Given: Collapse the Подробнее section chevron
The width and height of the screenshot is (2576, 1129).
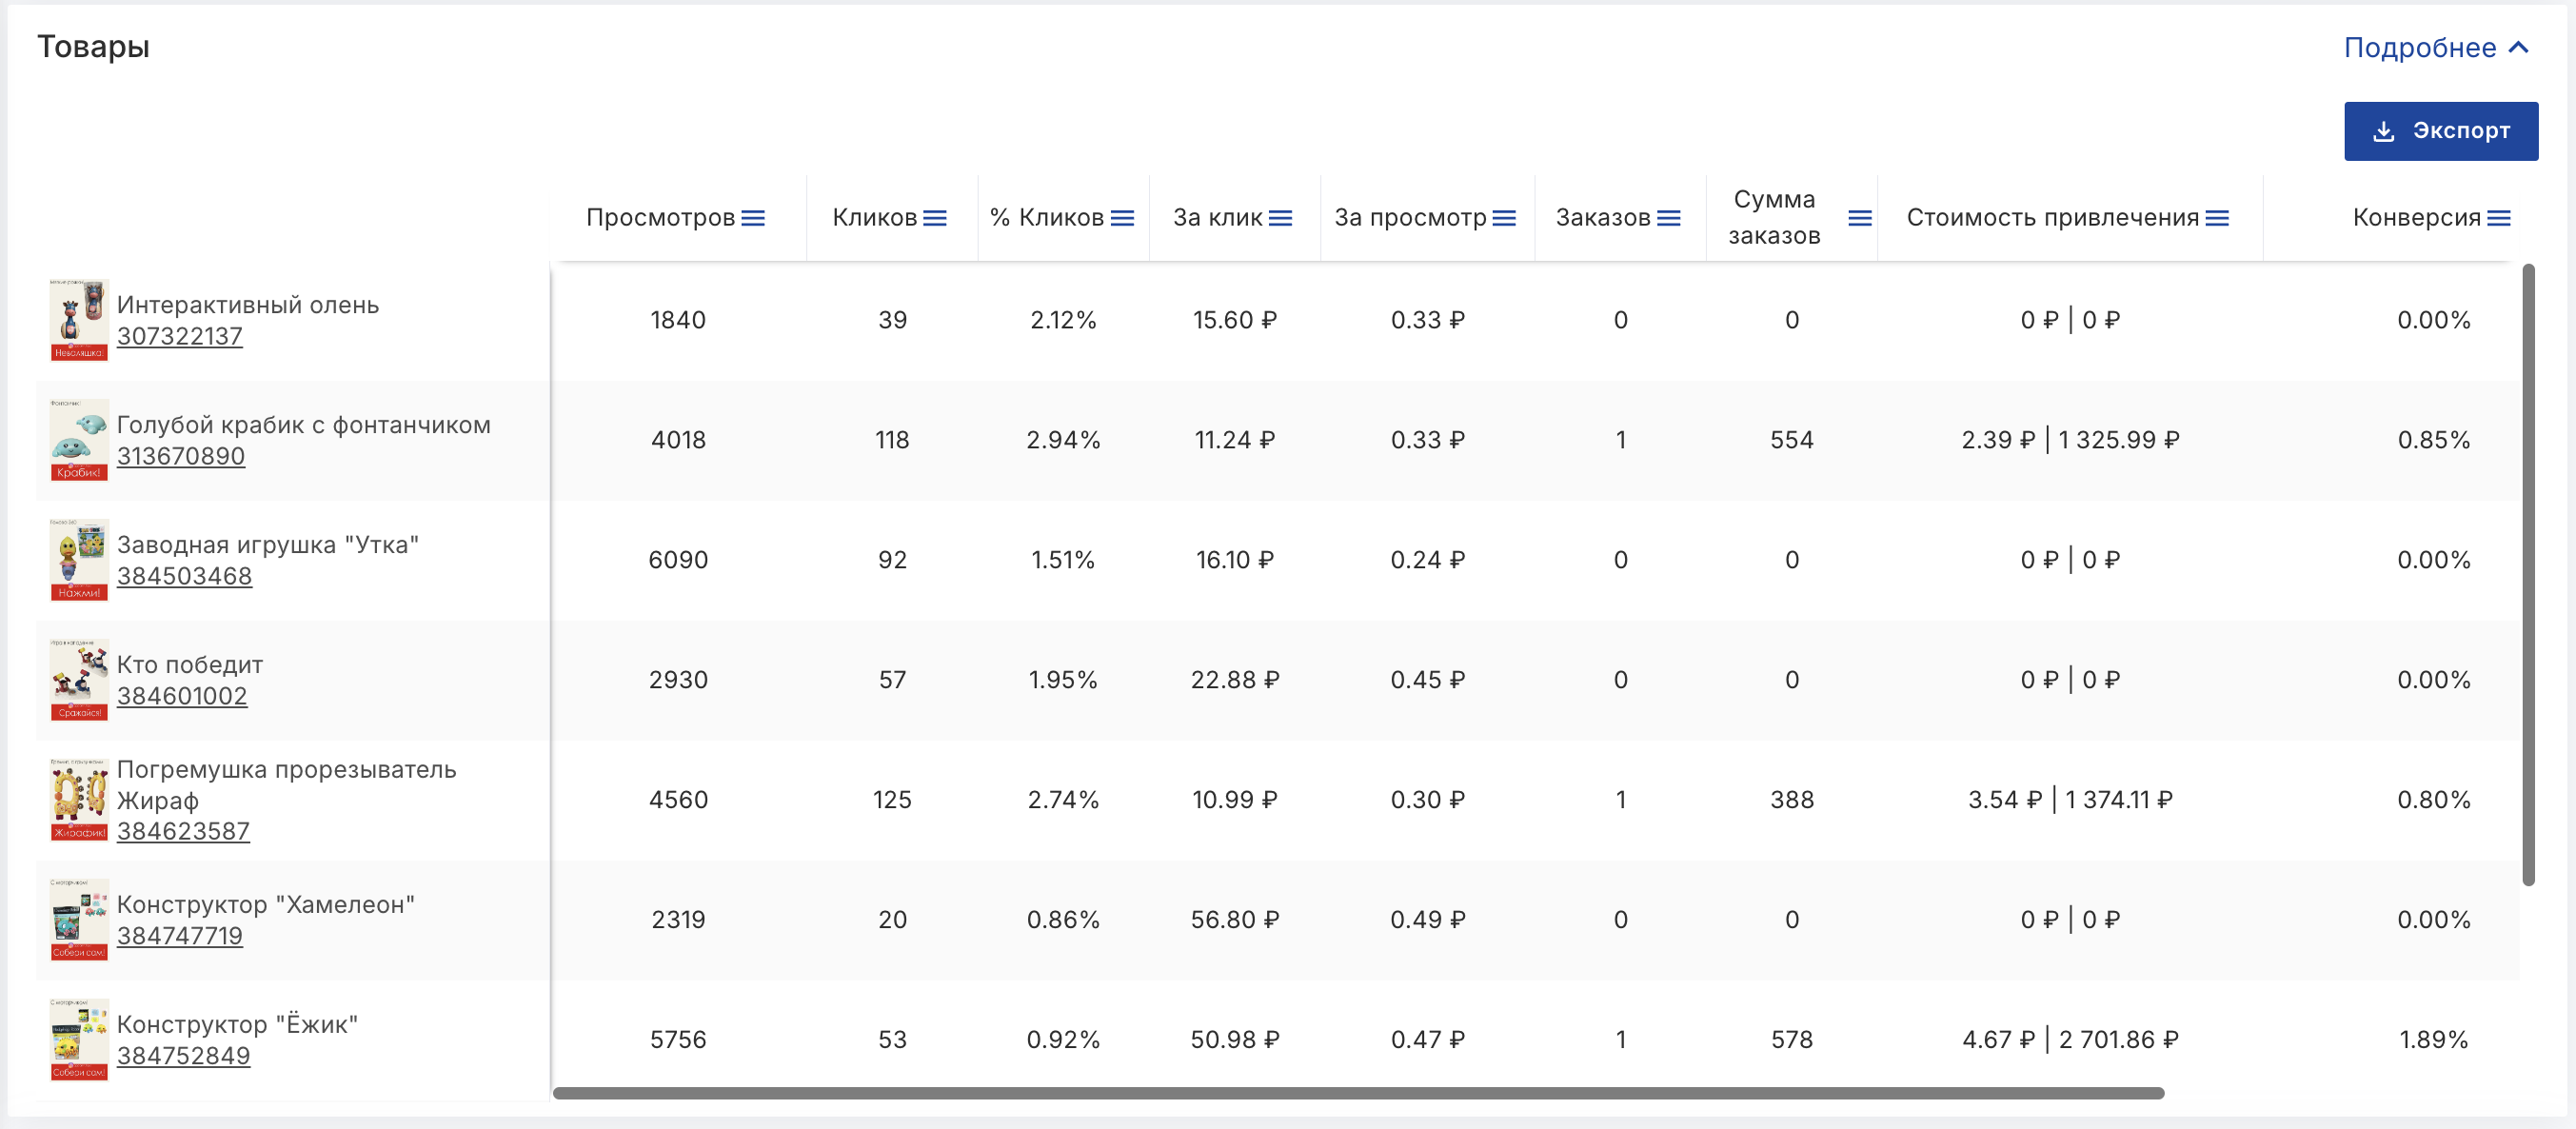Looking at the screenshot, I should tap(2519, 47).
